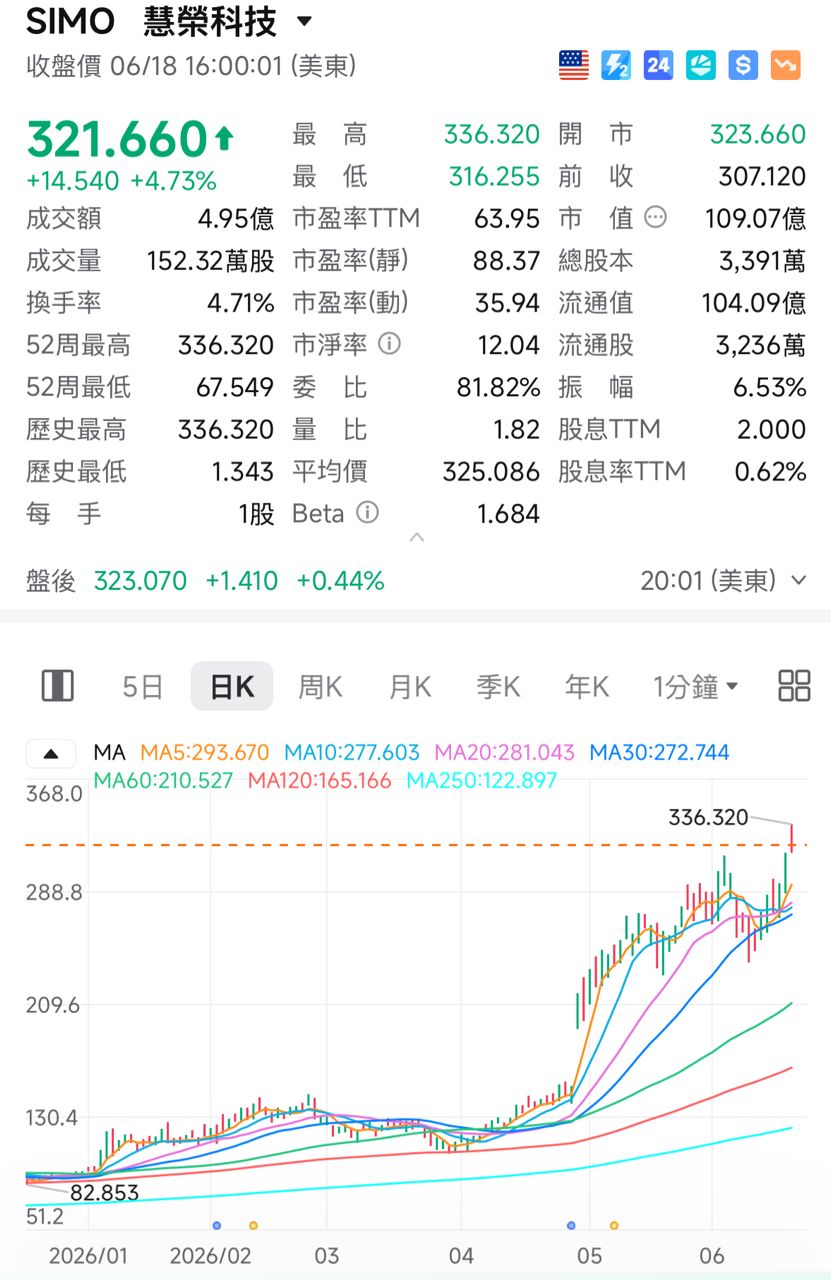Tap the 市盈率TTM value 63.95

pos(506,218)
